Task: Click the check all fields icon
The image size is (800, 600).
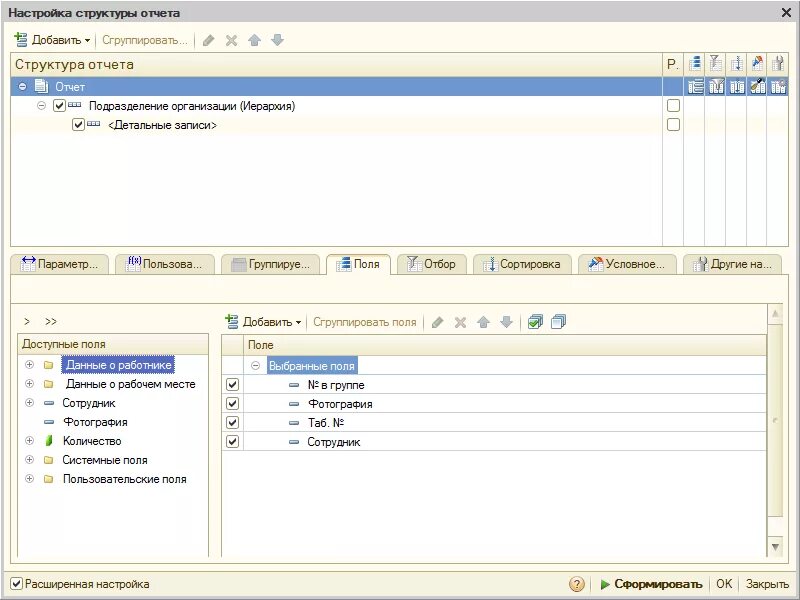Action: click(x=535, y=322)
